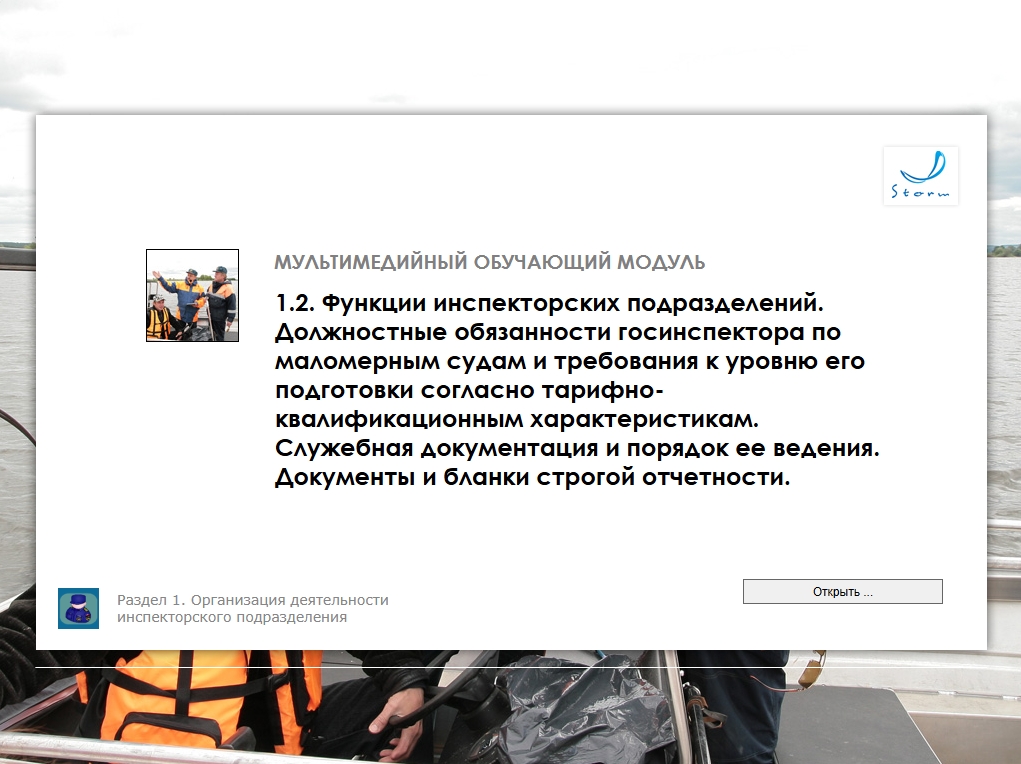Click the Раздел 1. Организация деятельности caption
This screenshot has width=1021, height=764.
tap(253, 608)
